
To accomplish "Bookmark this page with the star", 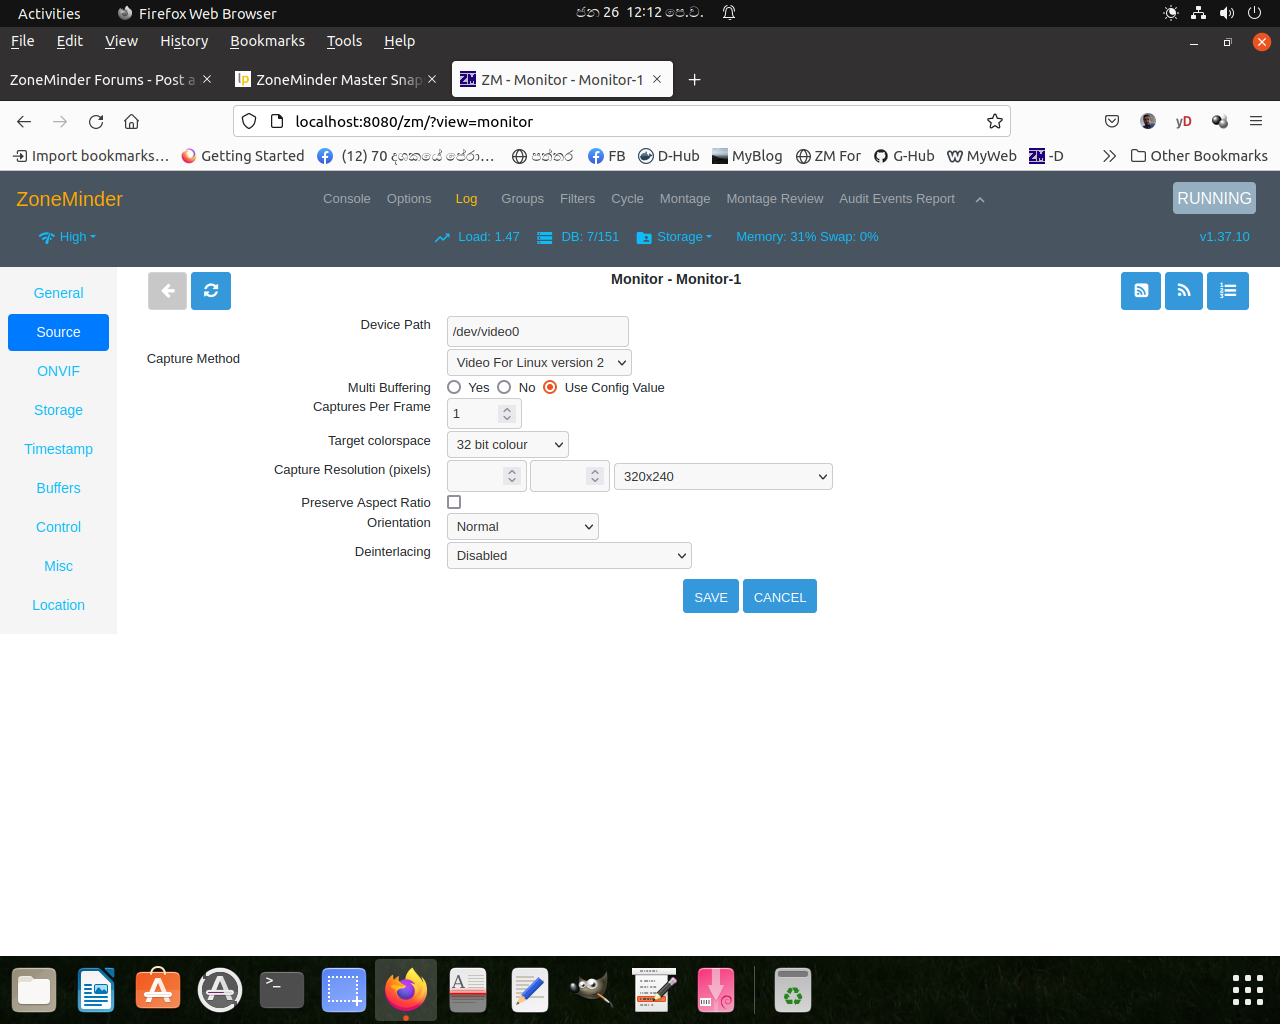I will [994, 121].
